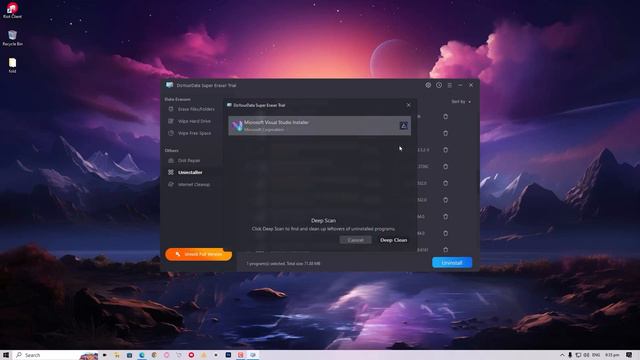Click the Wipe Free Space sidebar icon
Screen dimensions: 640x360
tap(171, 133)
